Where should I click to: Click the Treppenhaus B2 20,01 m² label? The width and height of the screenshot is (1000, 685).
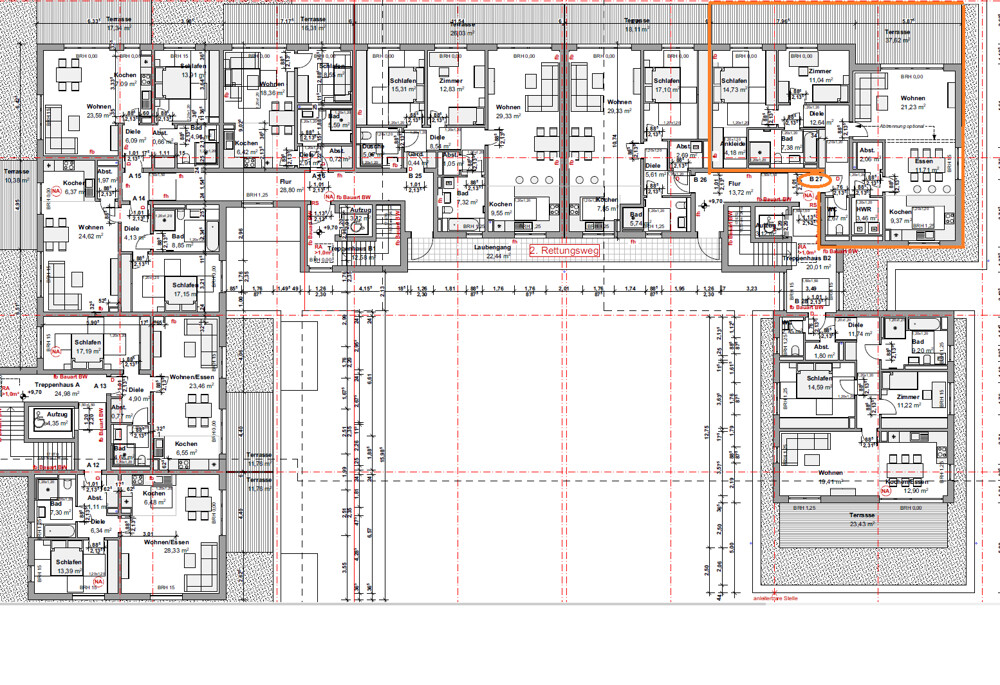[809, 263]
